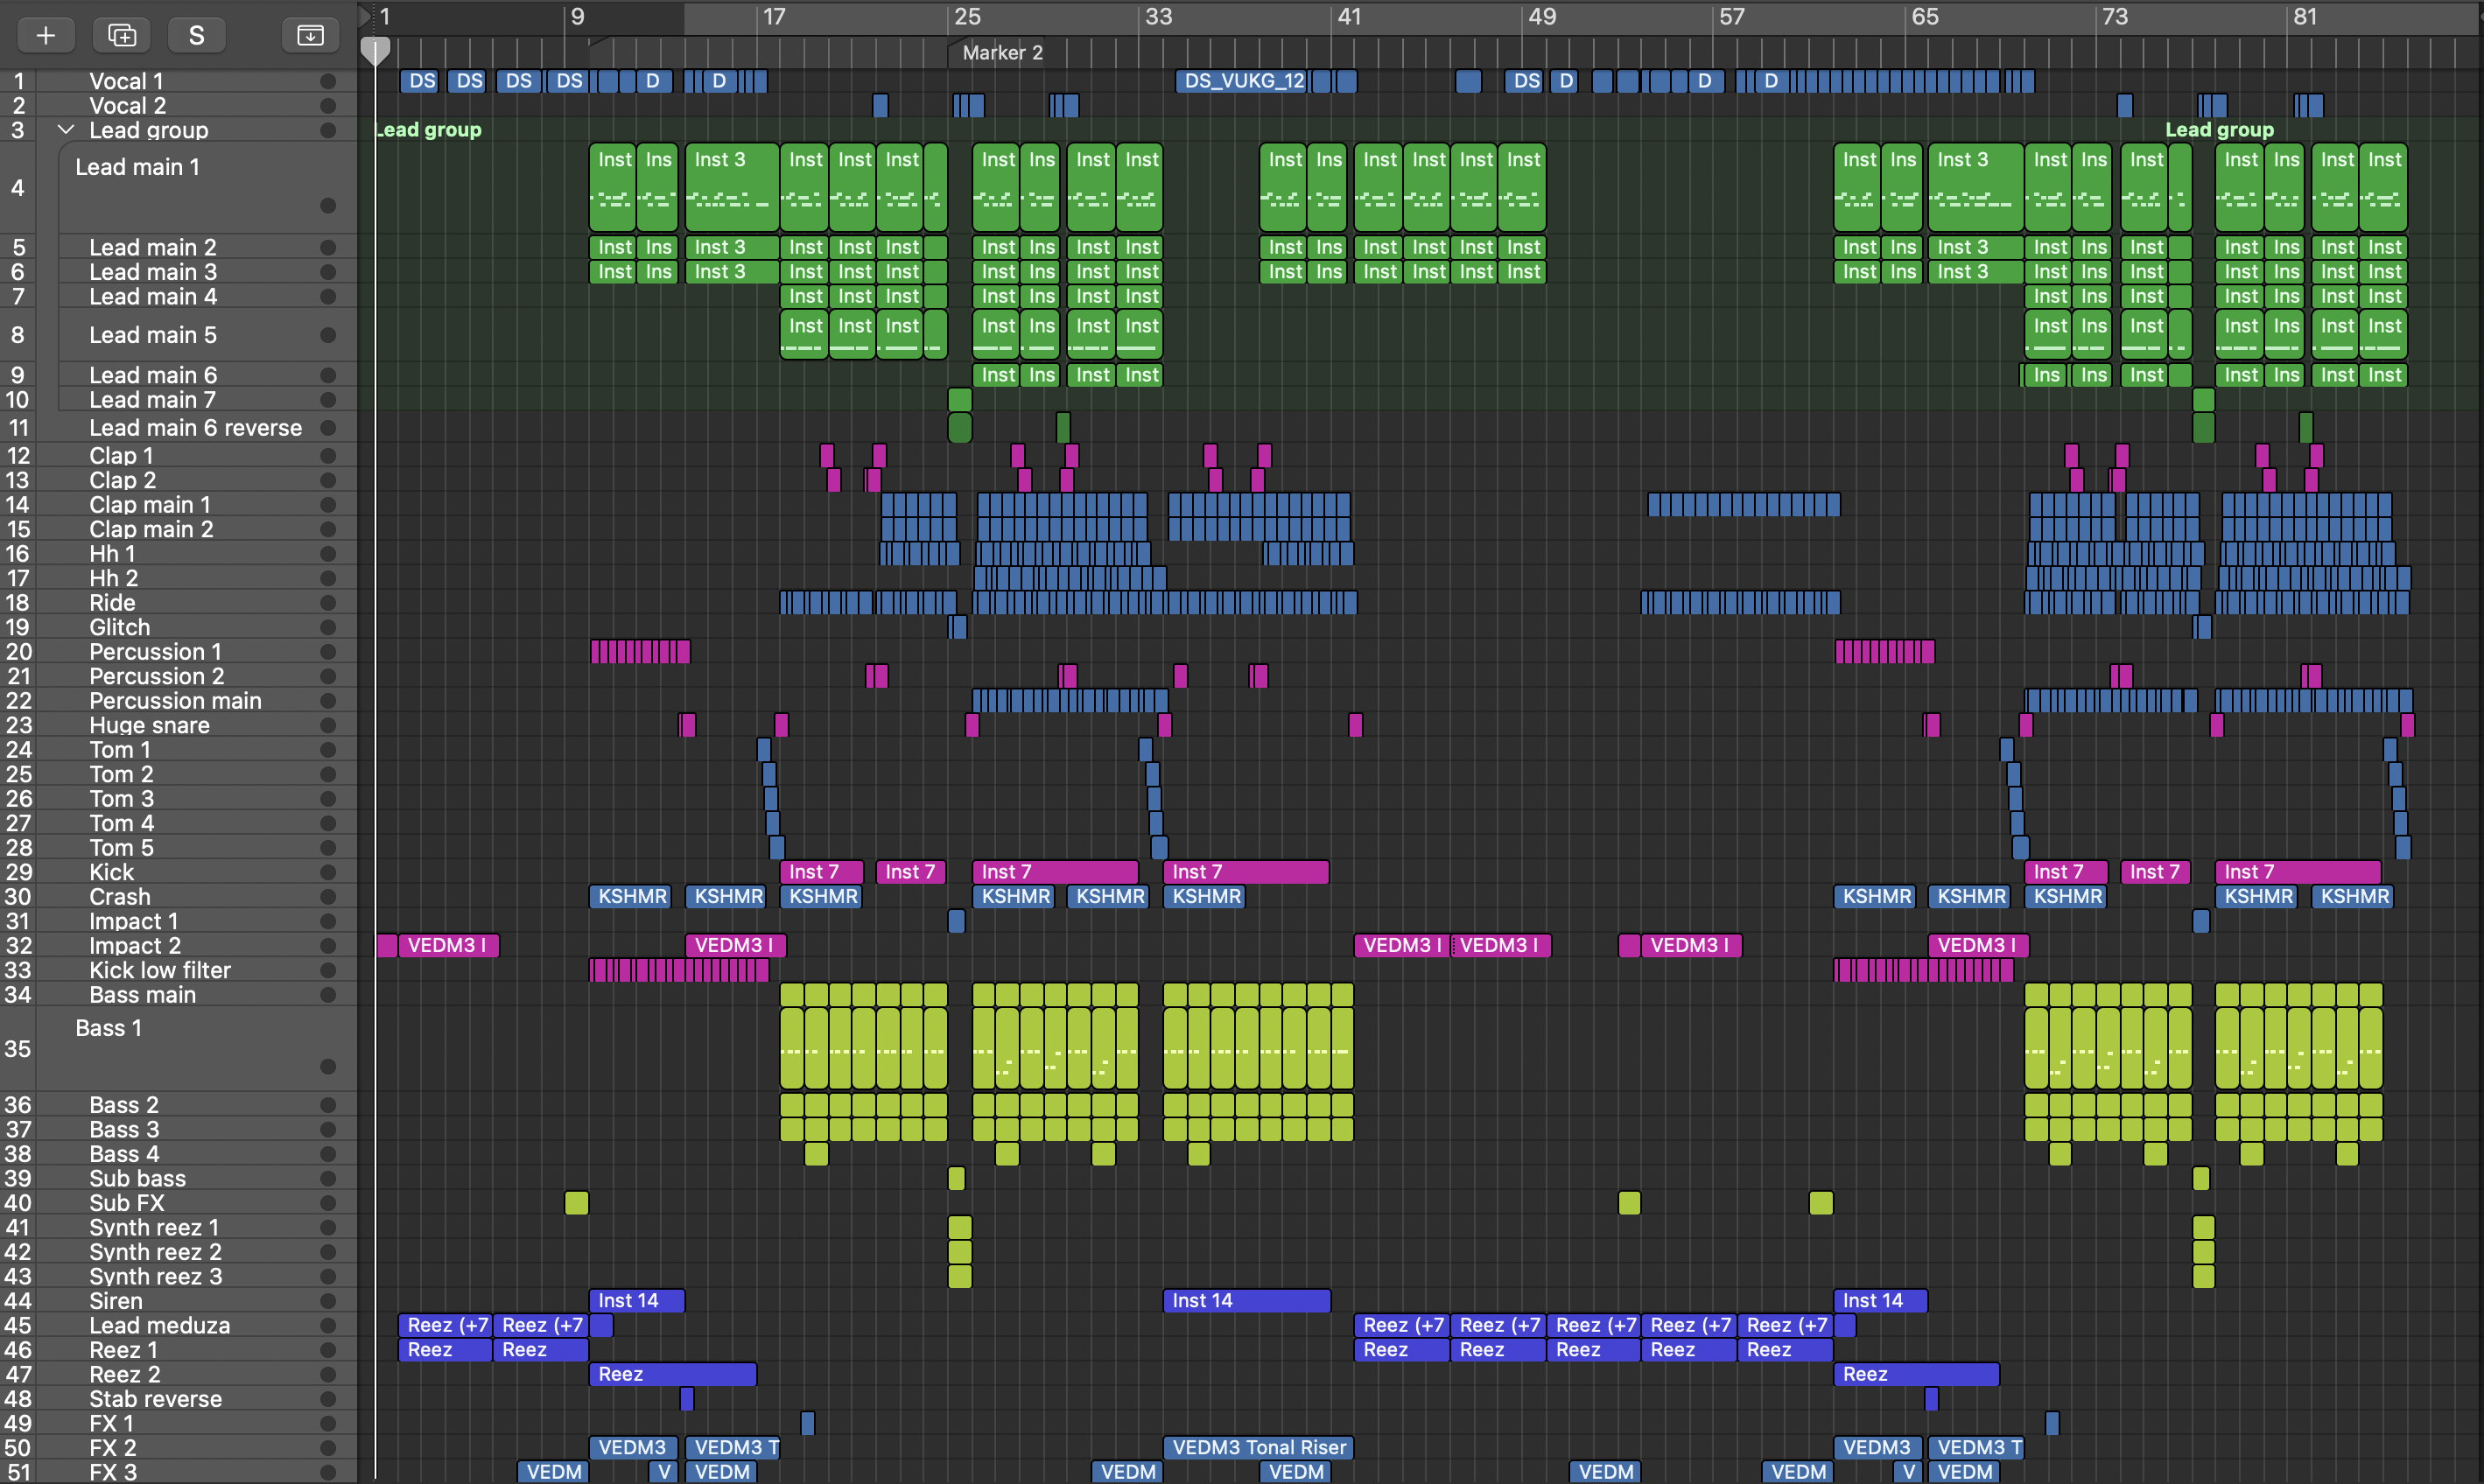Select the Impact 1 track
Image resolution: width=2484 pixels, height=1484 pixels.
click(133, 921)
